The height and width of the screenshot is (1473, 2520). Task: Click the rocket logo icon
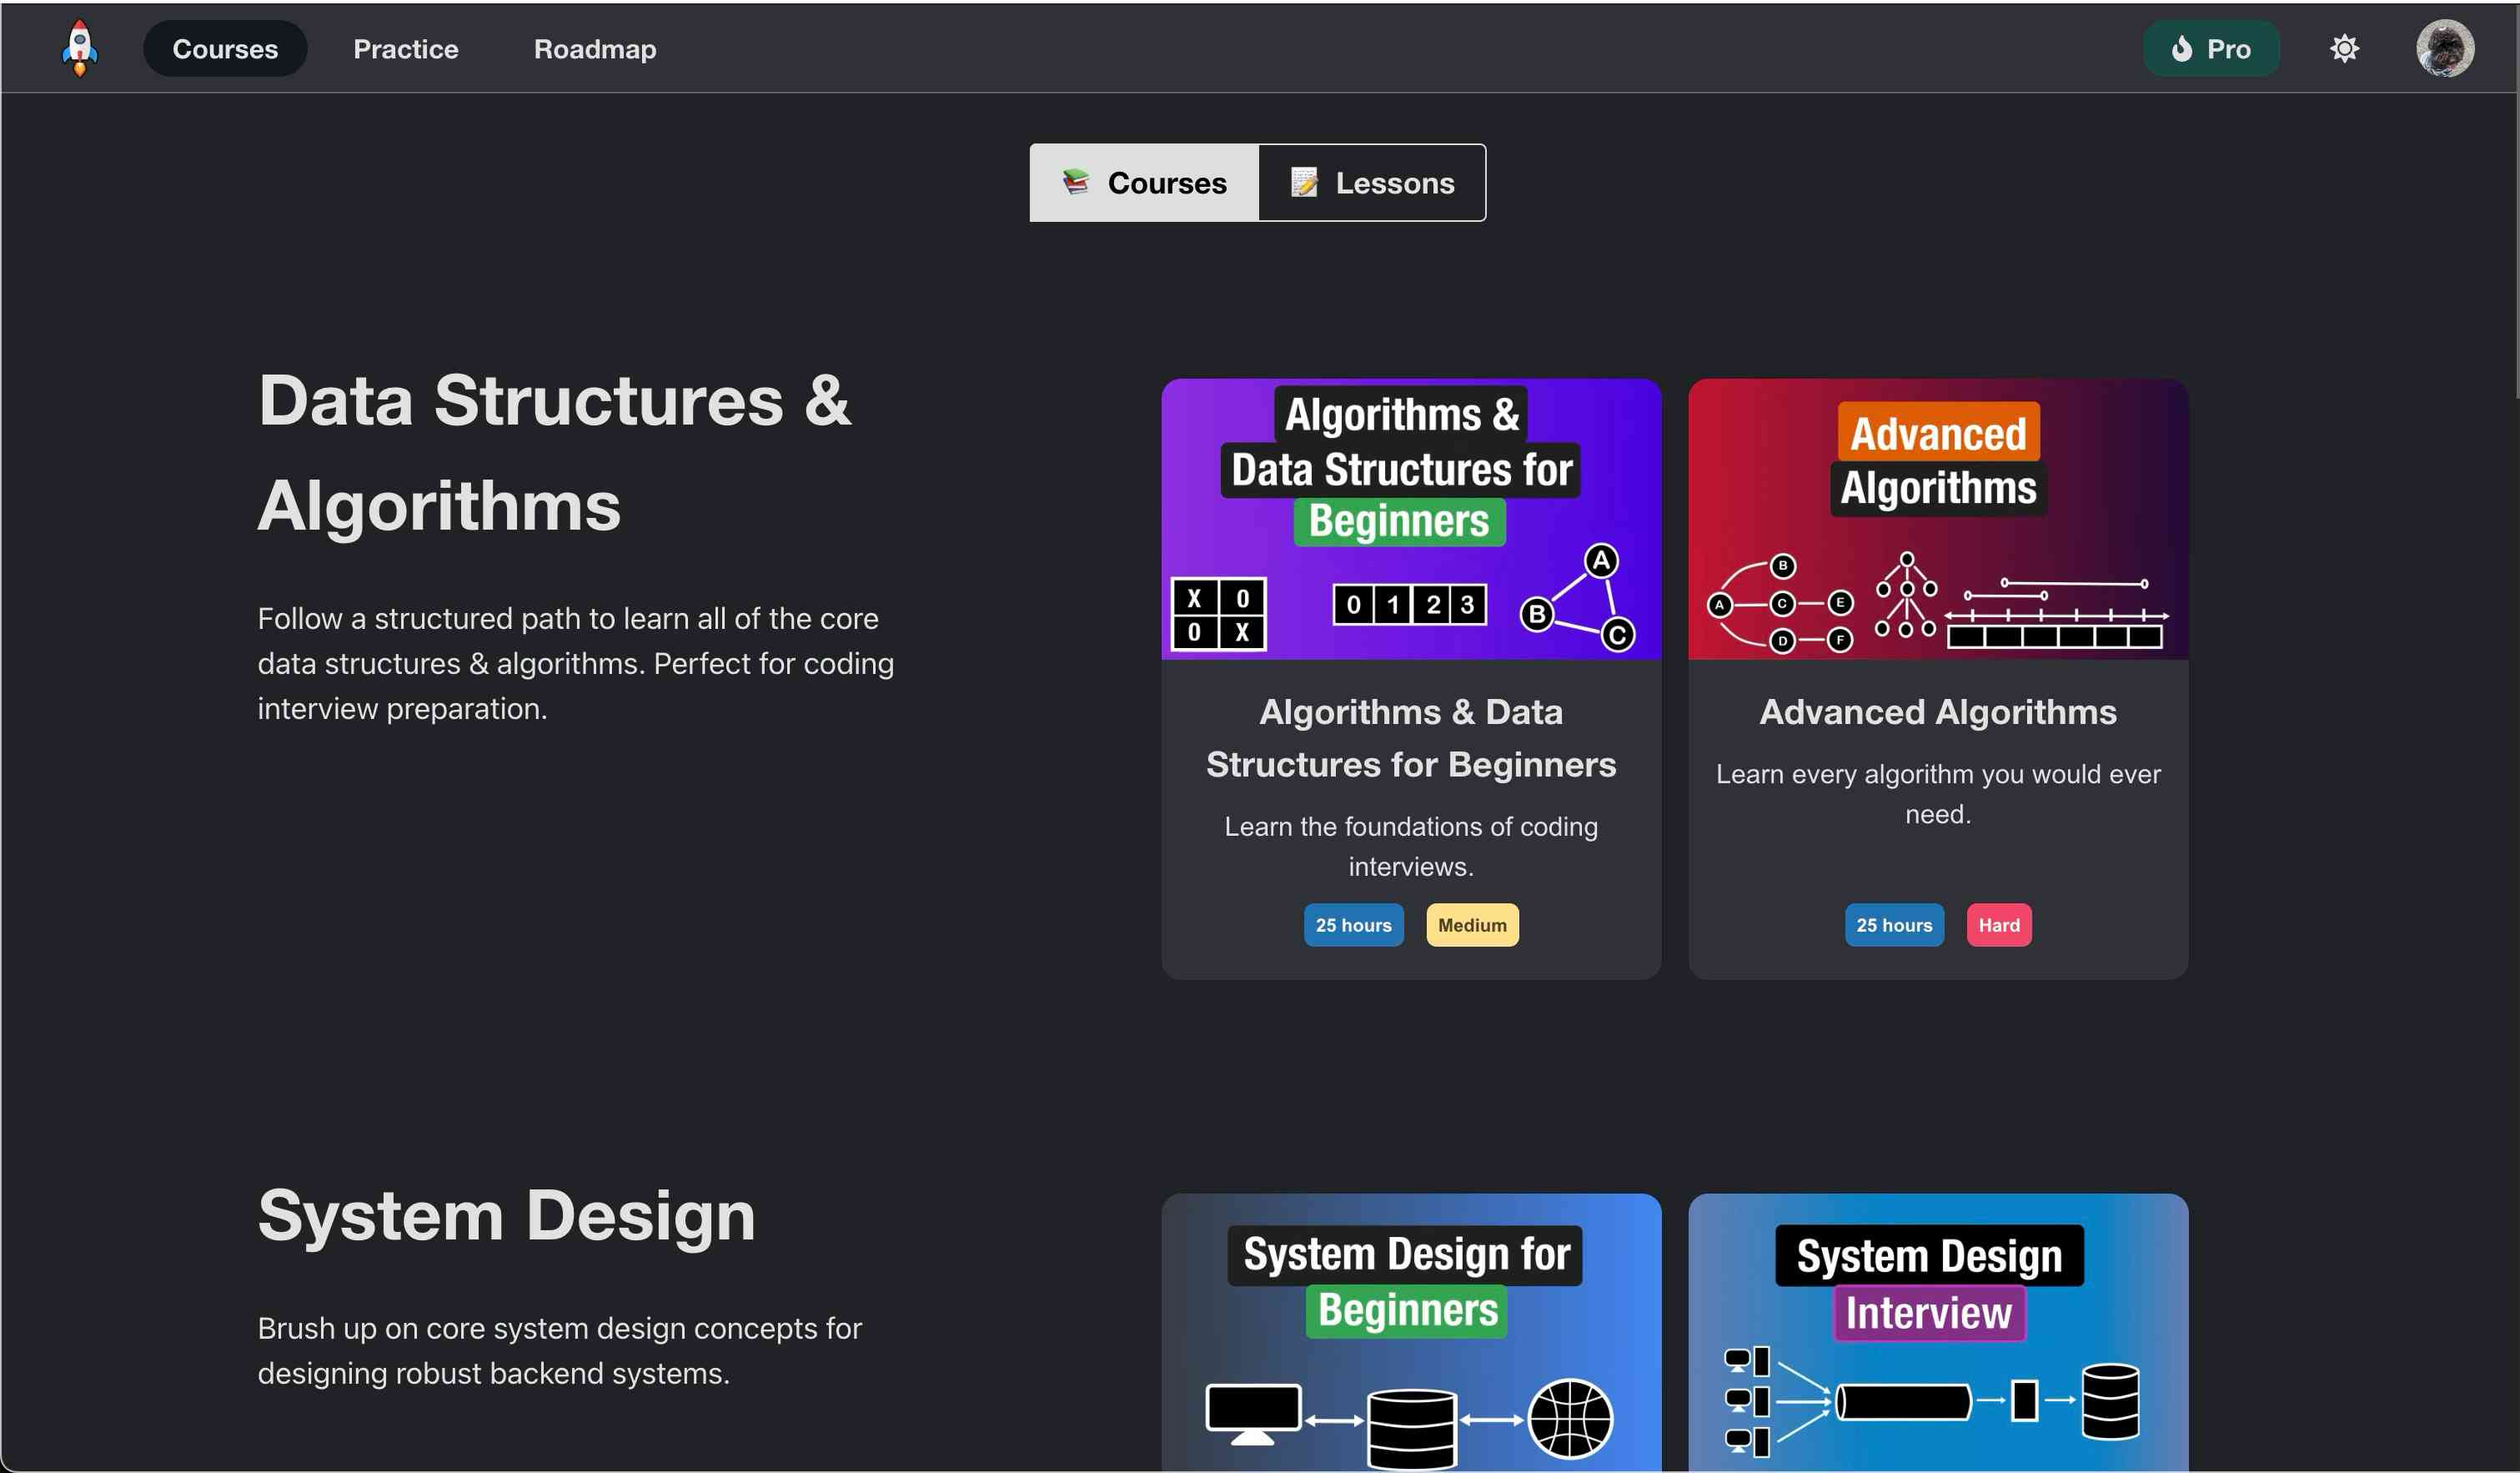click(x=79, y=48)
